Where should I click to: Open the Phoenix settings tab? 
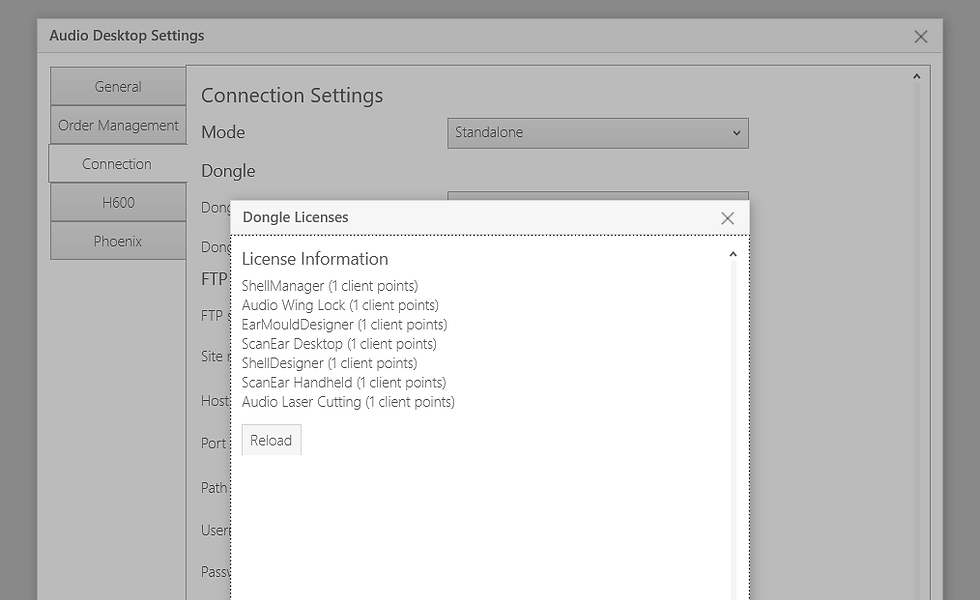(x=118, y=241)
